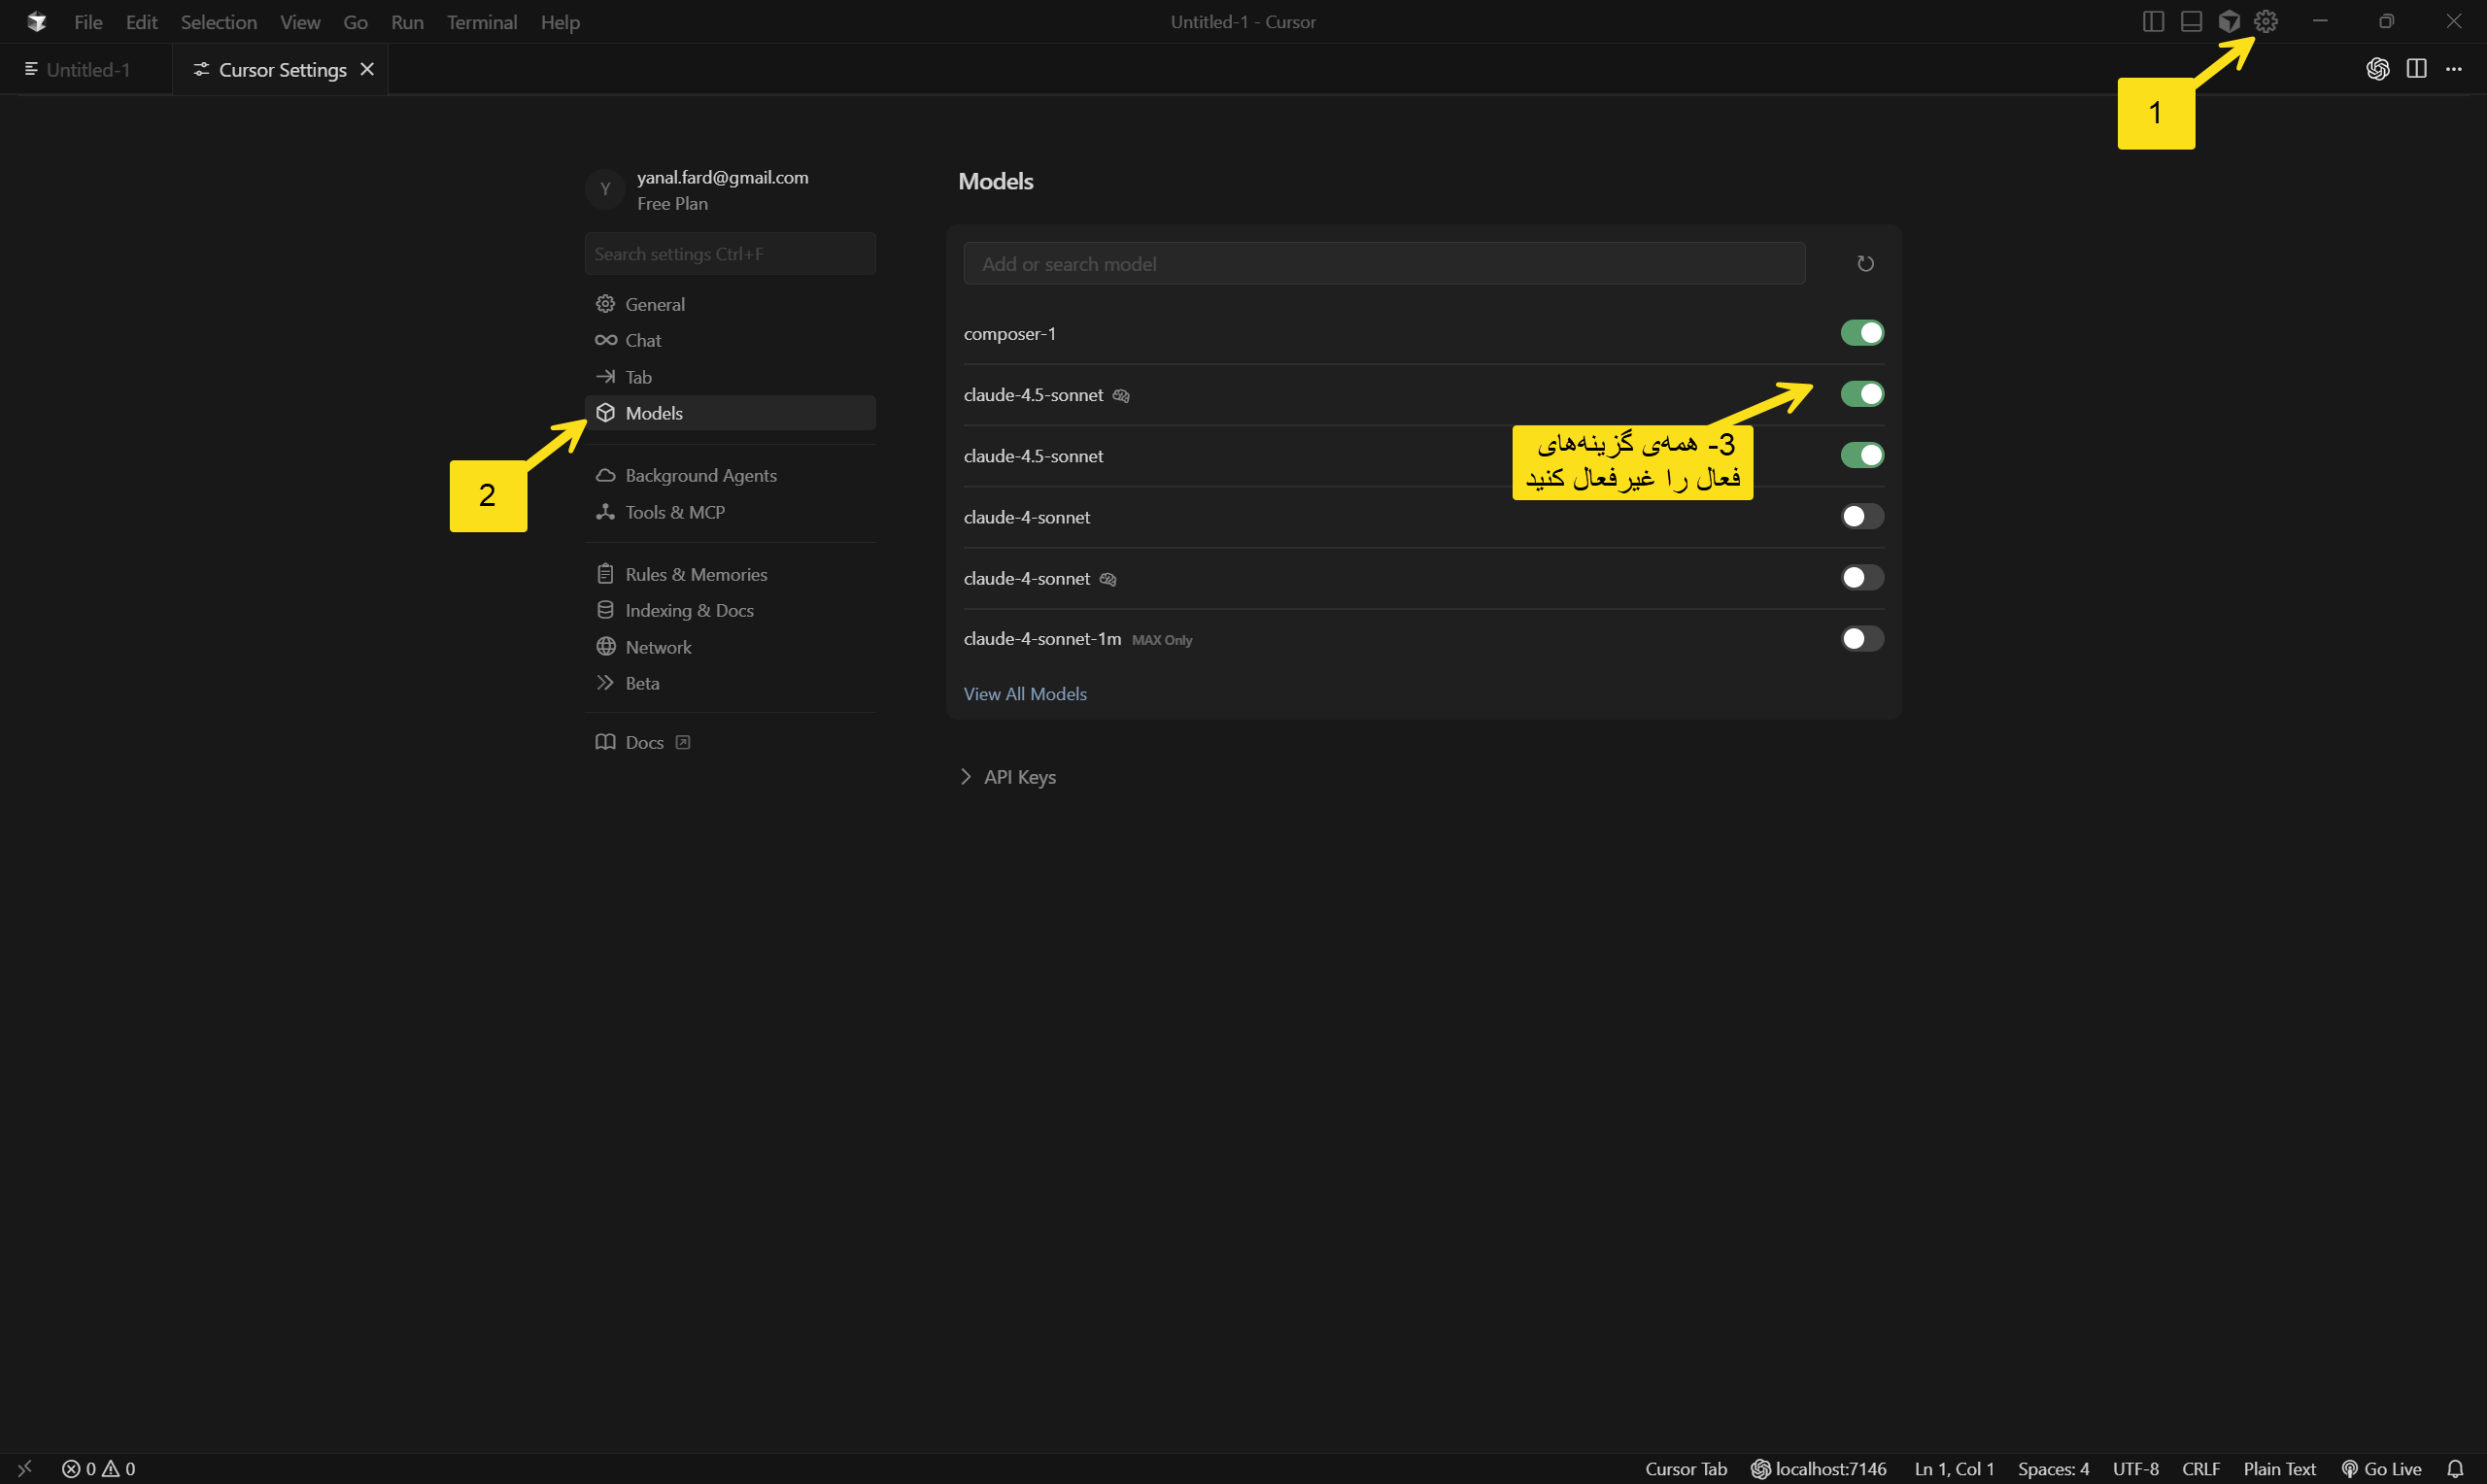Open the Terminal menu

coord(482,22)
